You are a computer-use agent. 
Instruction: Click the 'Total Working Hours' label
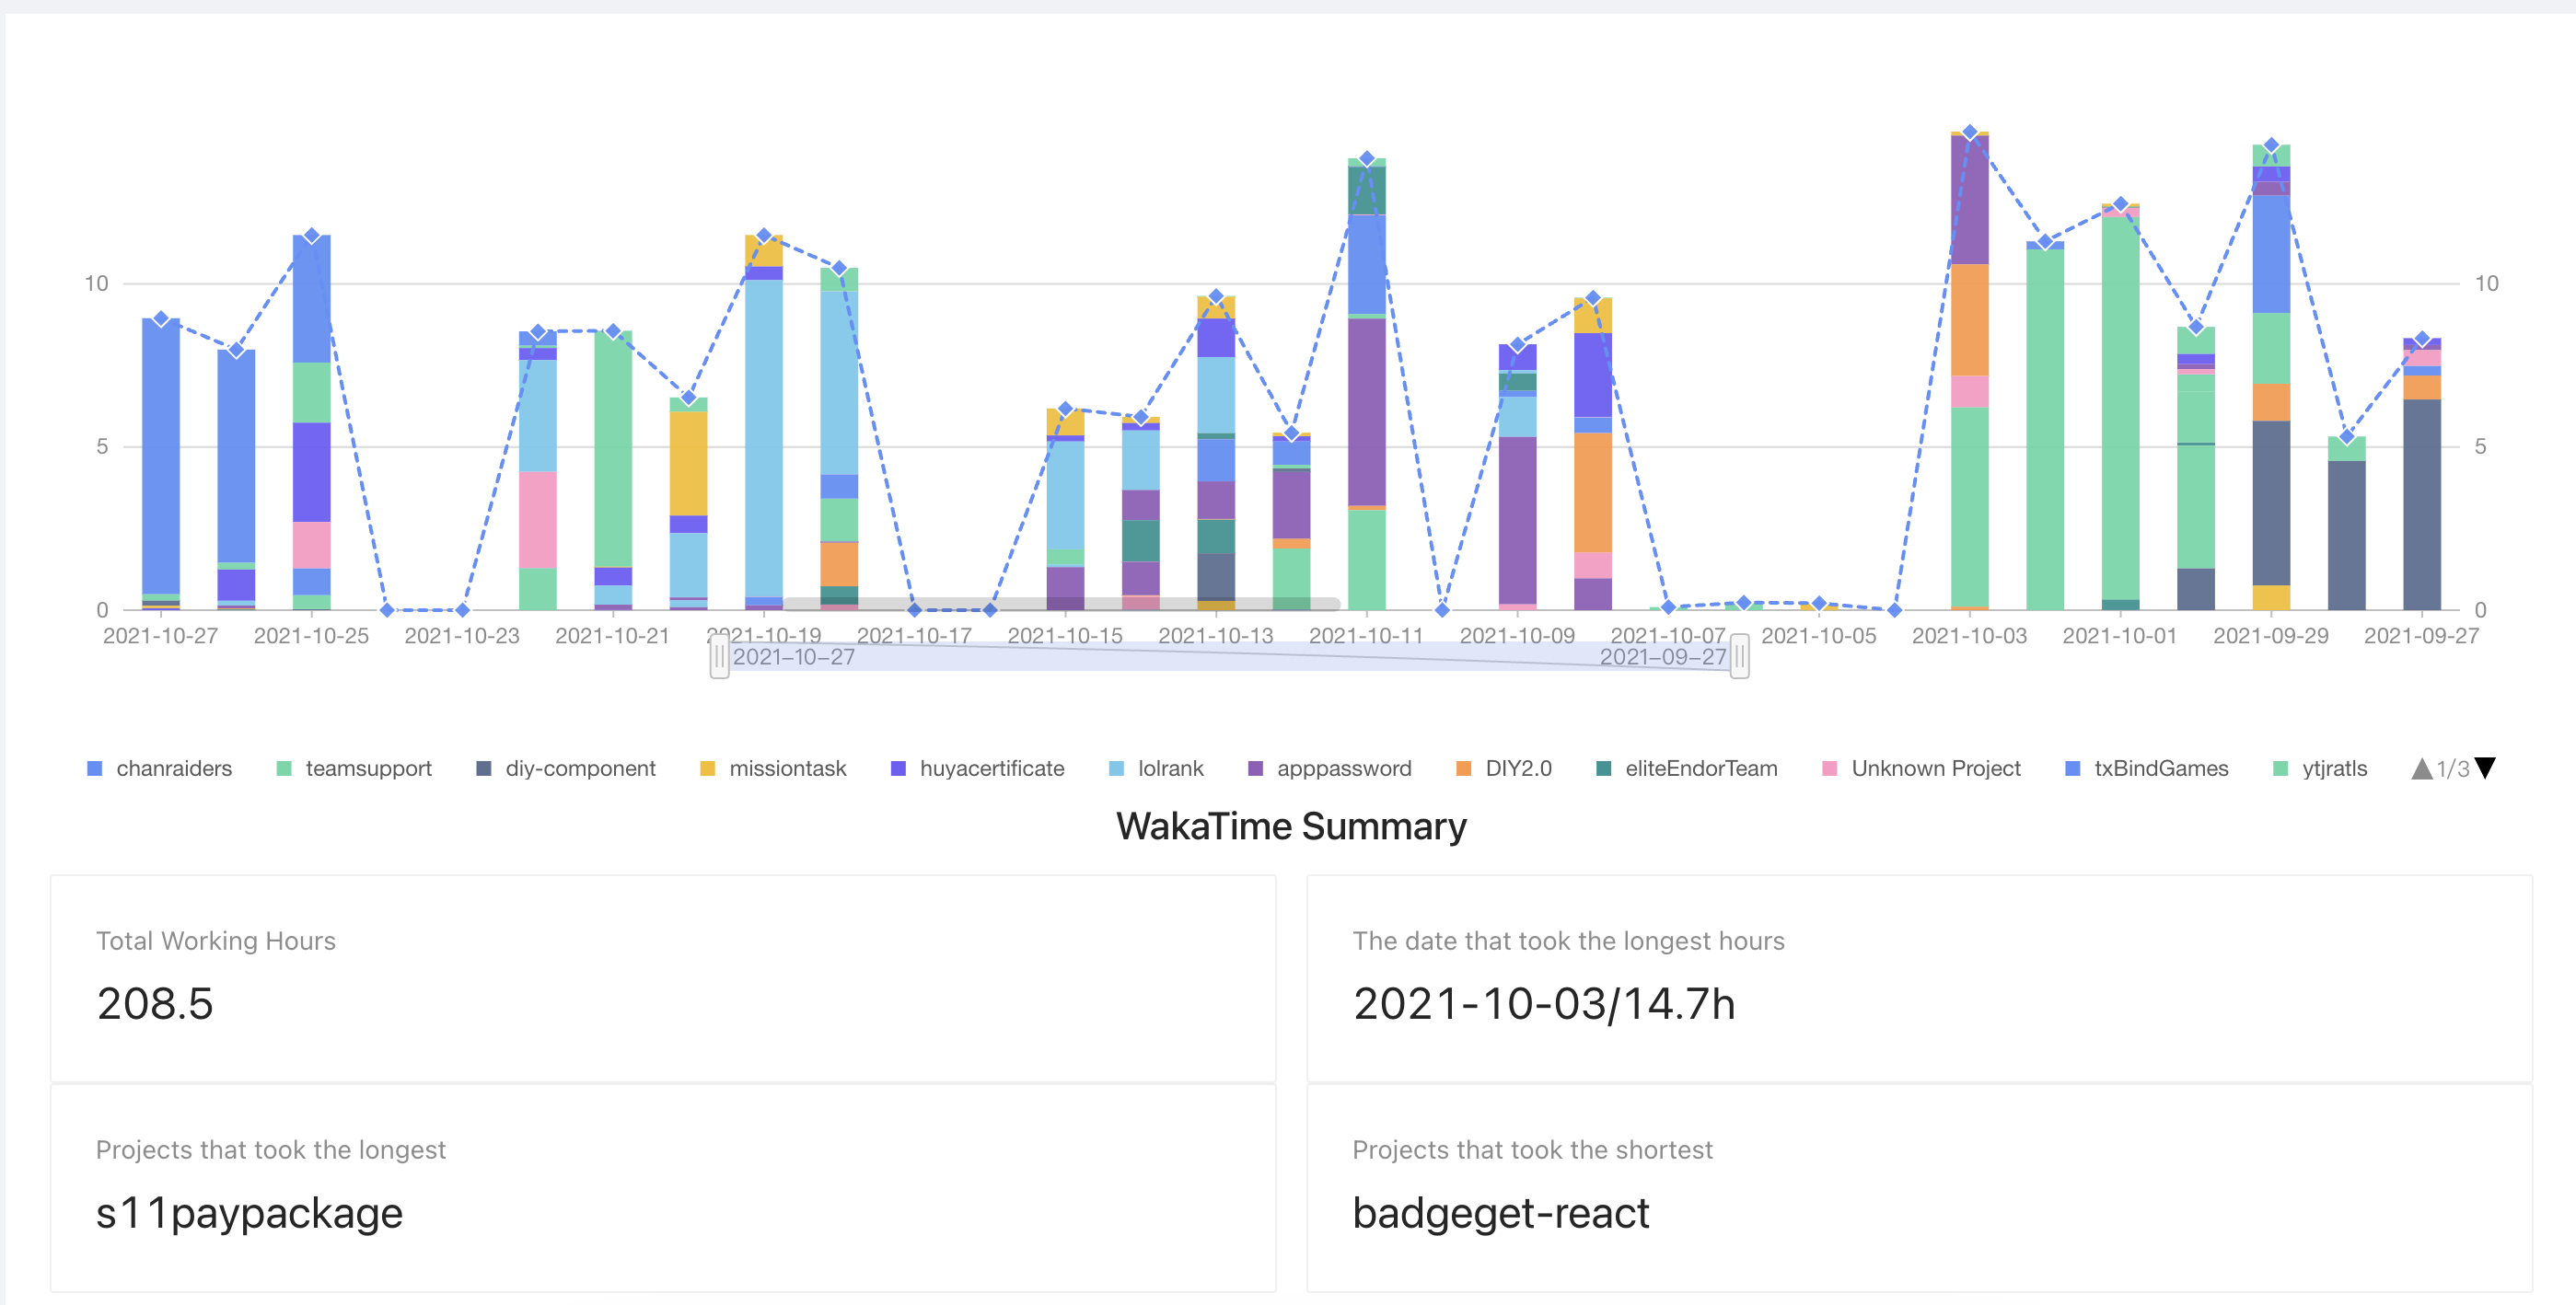click(216, 941)
